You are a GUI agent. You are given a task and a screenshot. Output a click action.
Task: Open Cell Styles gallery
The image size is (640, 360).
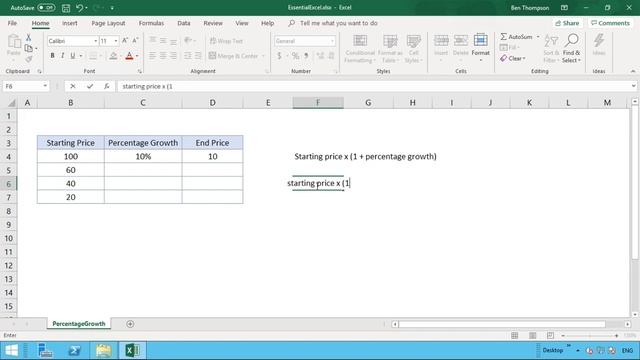pyautogui.click(x=413, y=49)
